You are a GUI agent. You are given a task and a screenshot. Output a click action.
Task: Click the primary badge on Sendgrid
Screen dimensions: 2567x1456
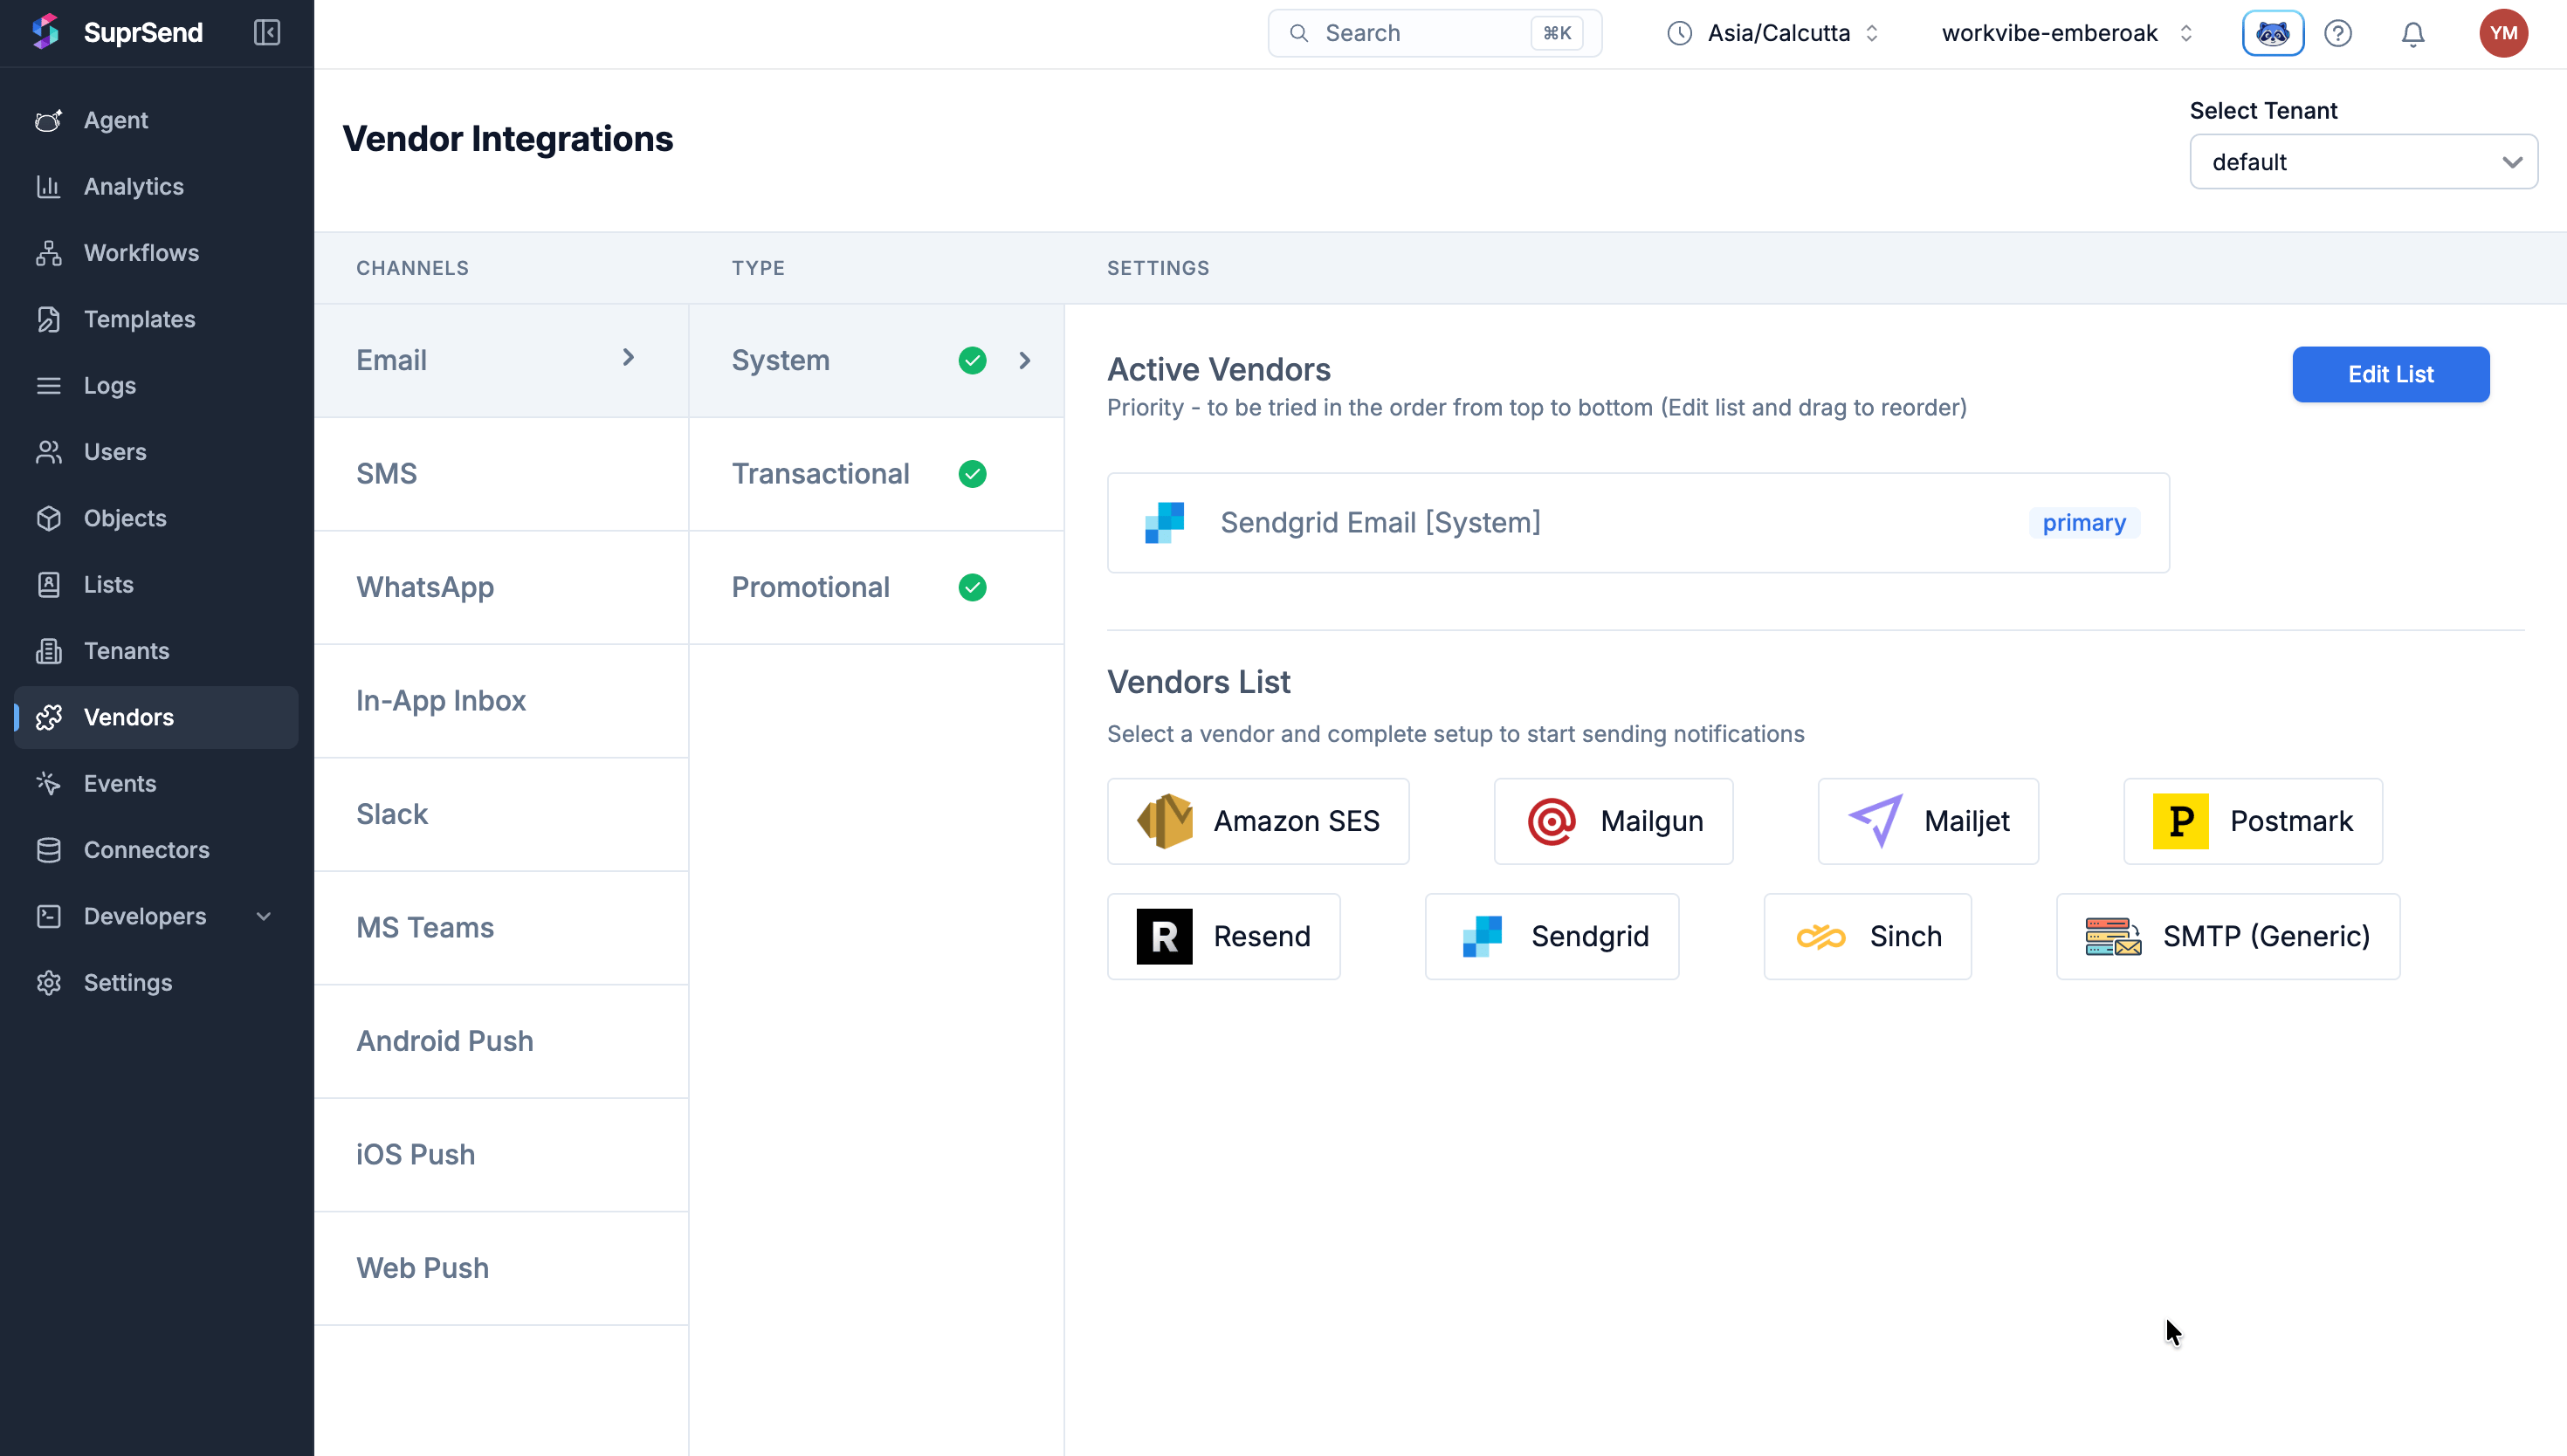[2084, 523]
